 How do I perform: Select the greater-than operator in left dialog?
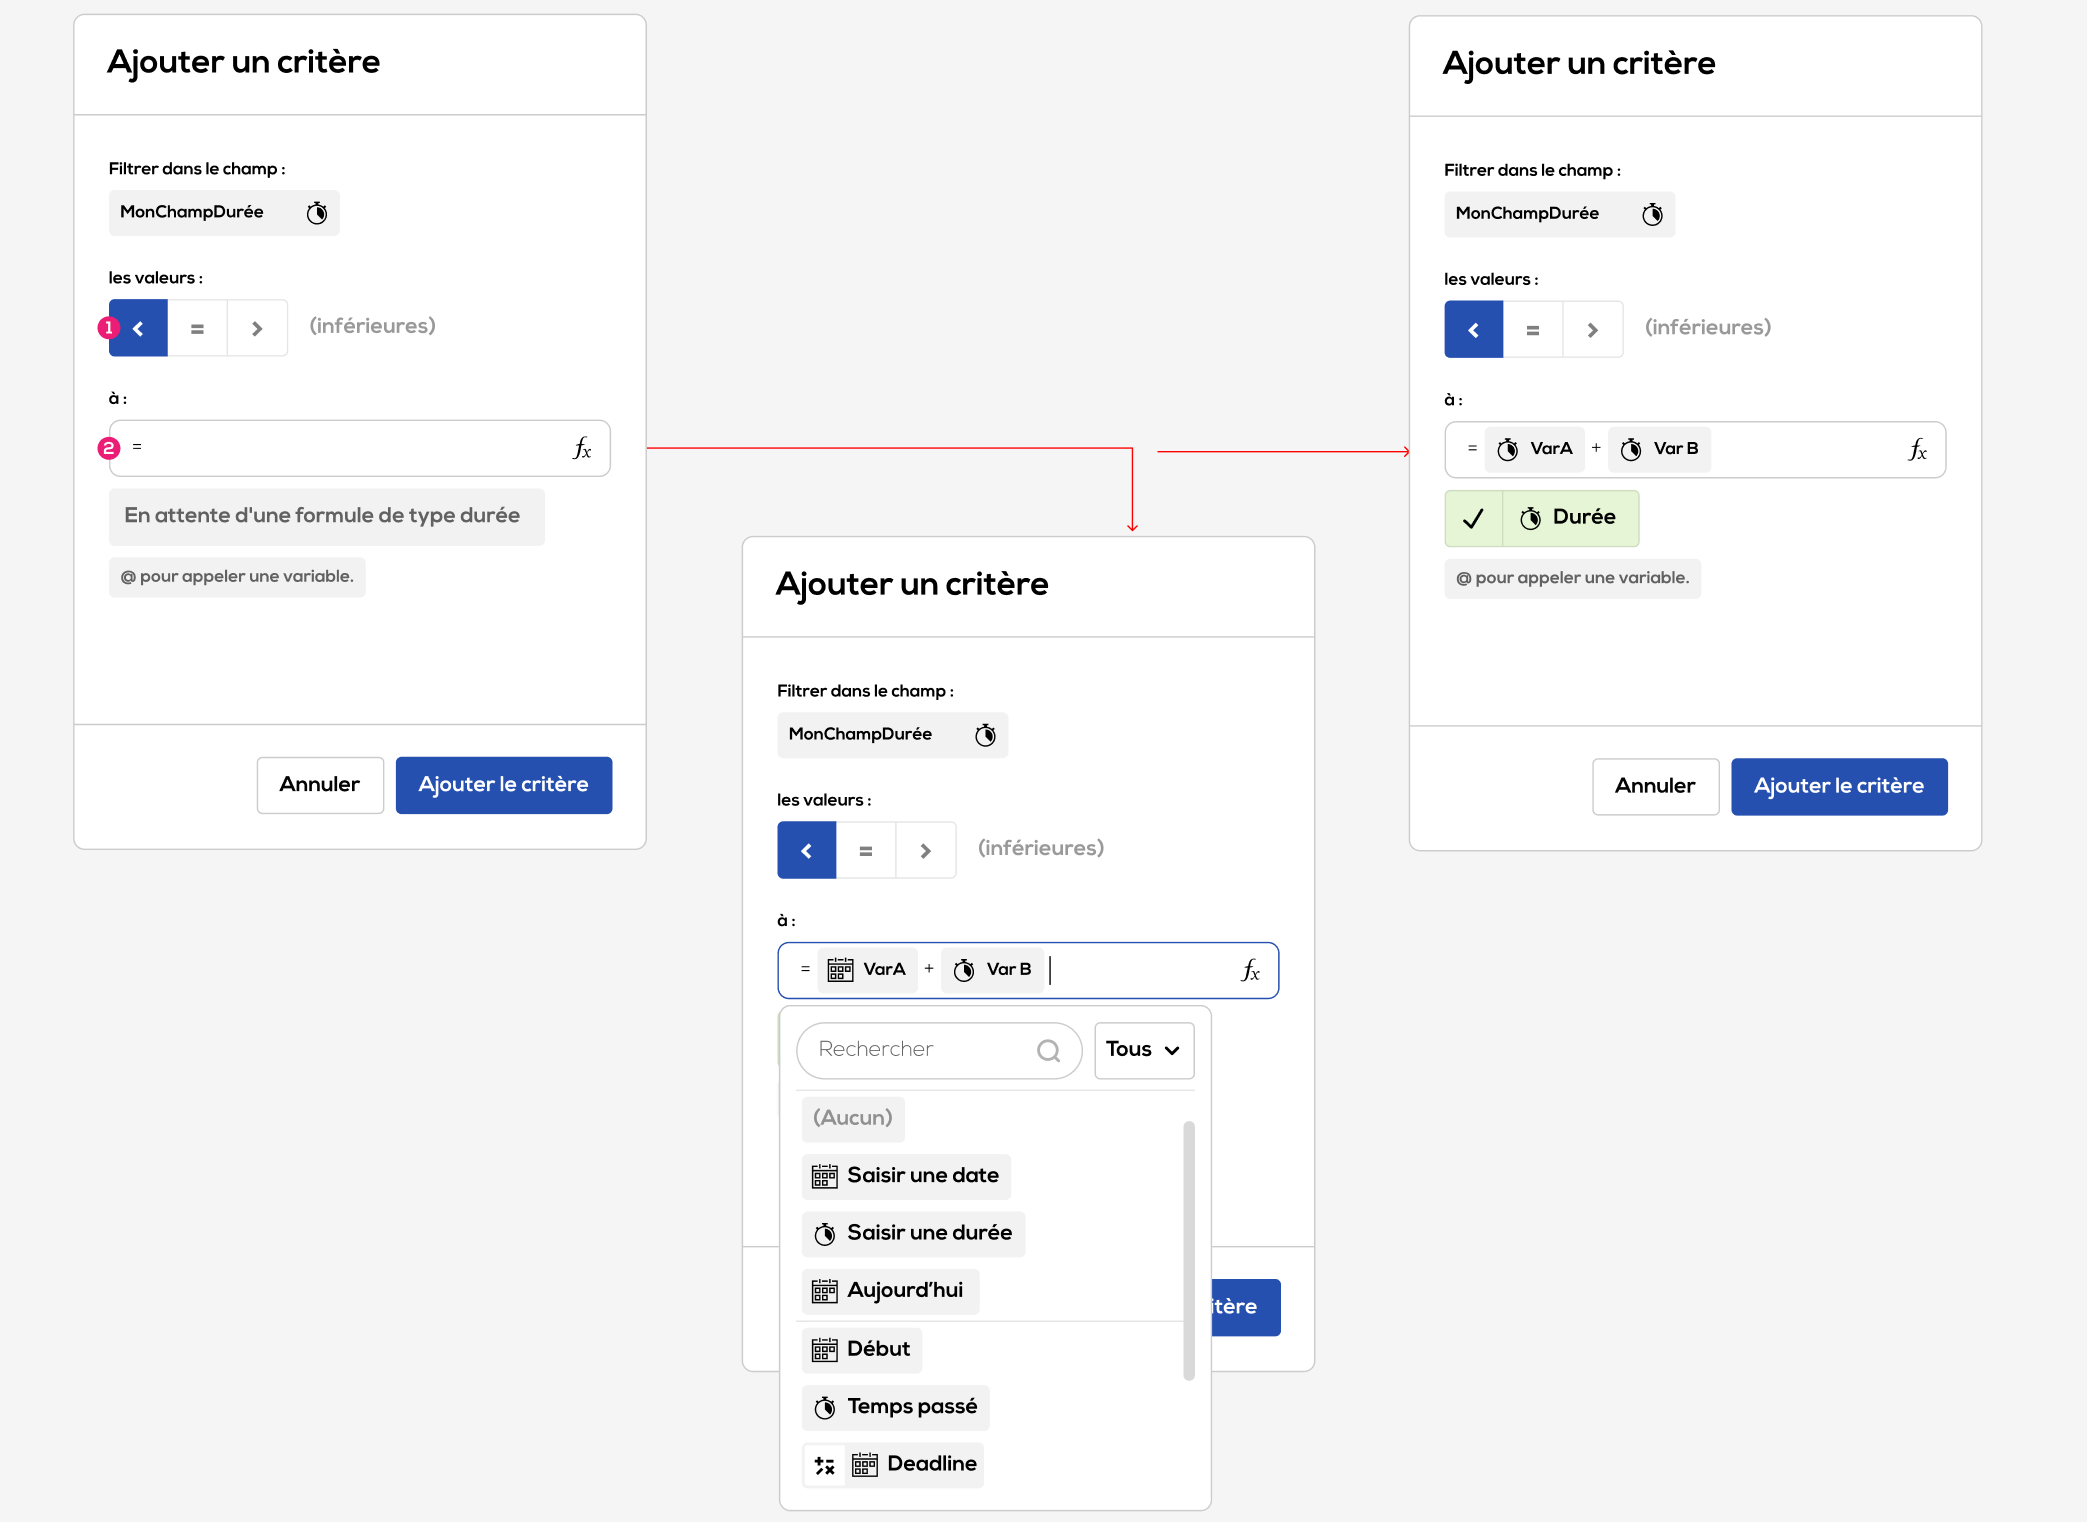[257, 328]
